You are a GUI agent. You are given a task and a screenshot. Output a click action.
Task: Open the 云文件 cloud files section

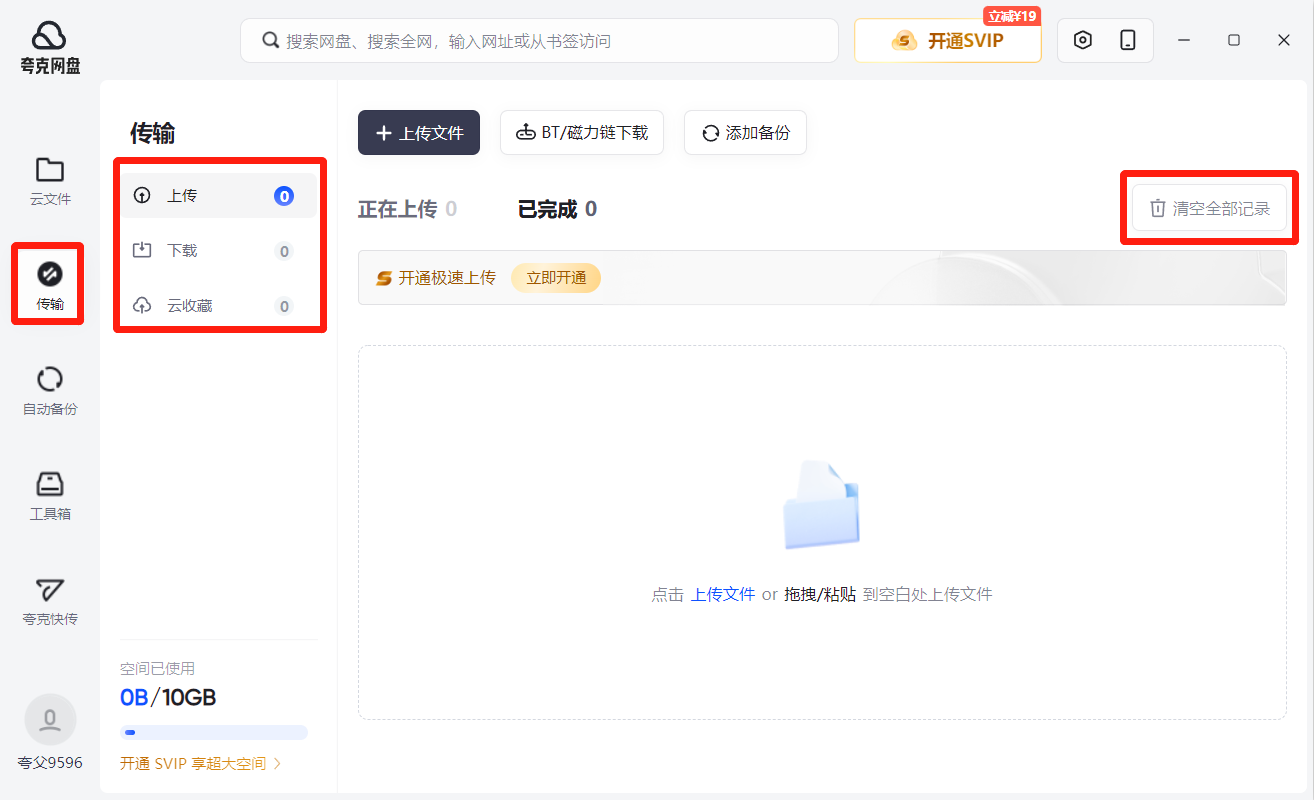point(50,181)
